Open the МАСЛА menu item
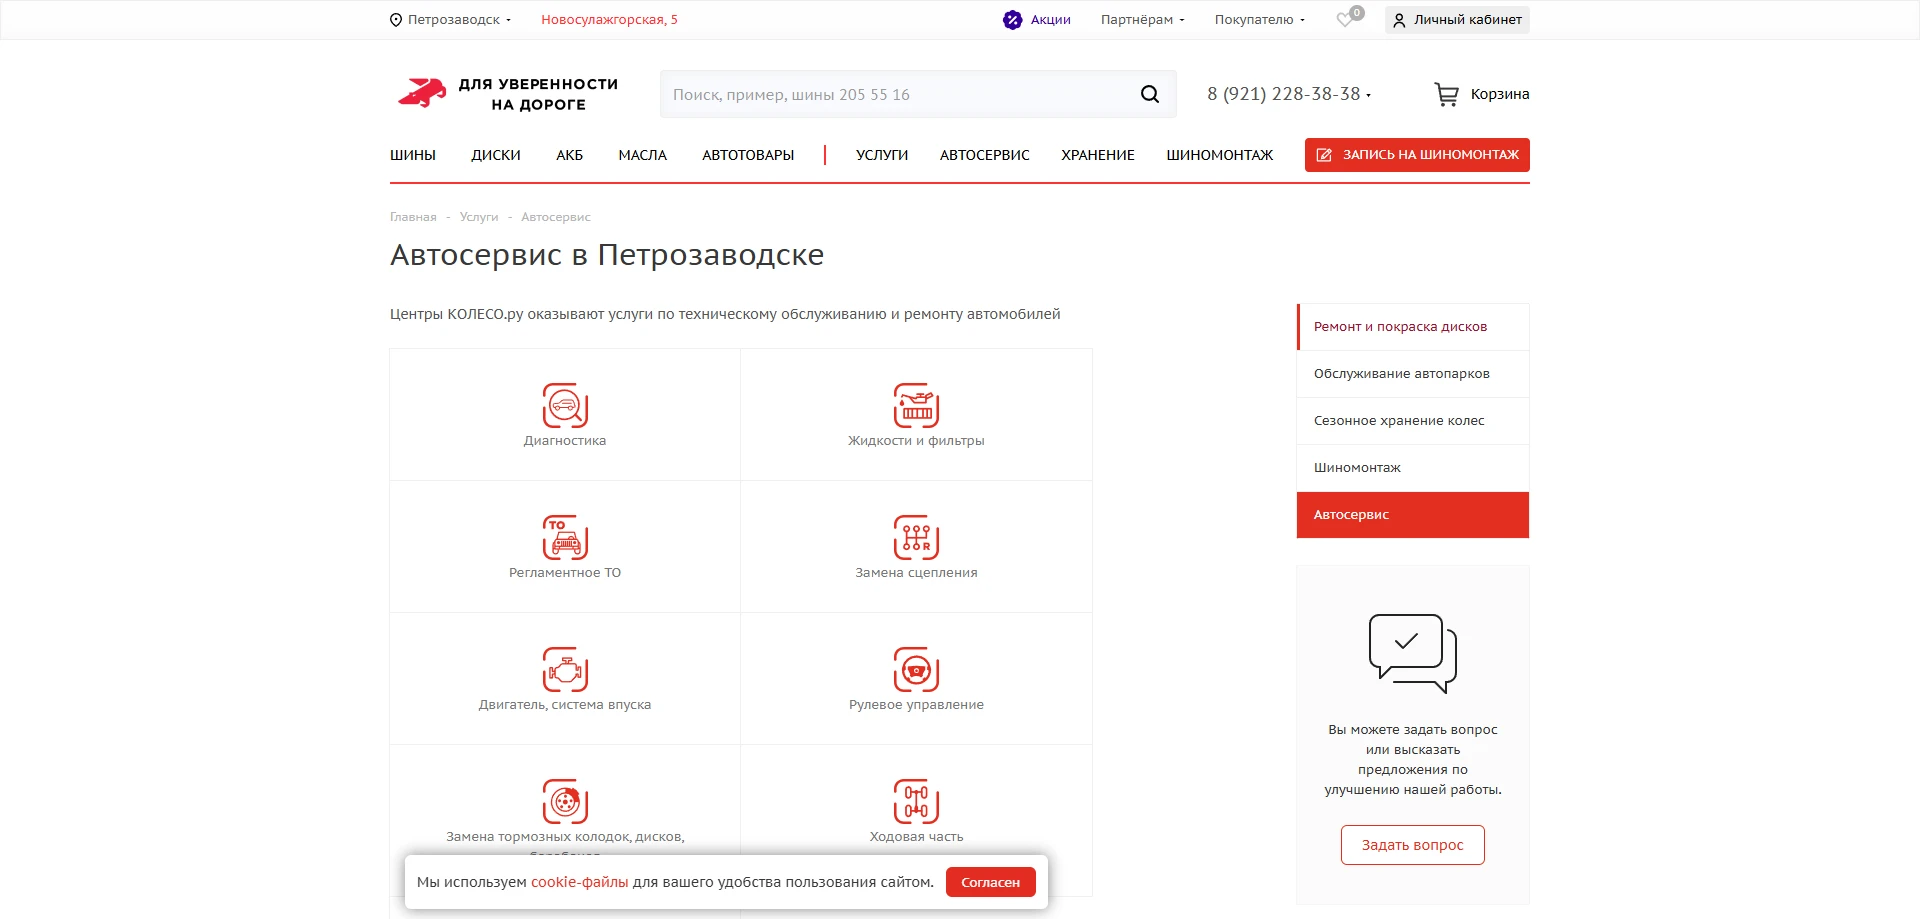This screenshot has width=1920, height=919. [x=642, y=155]
